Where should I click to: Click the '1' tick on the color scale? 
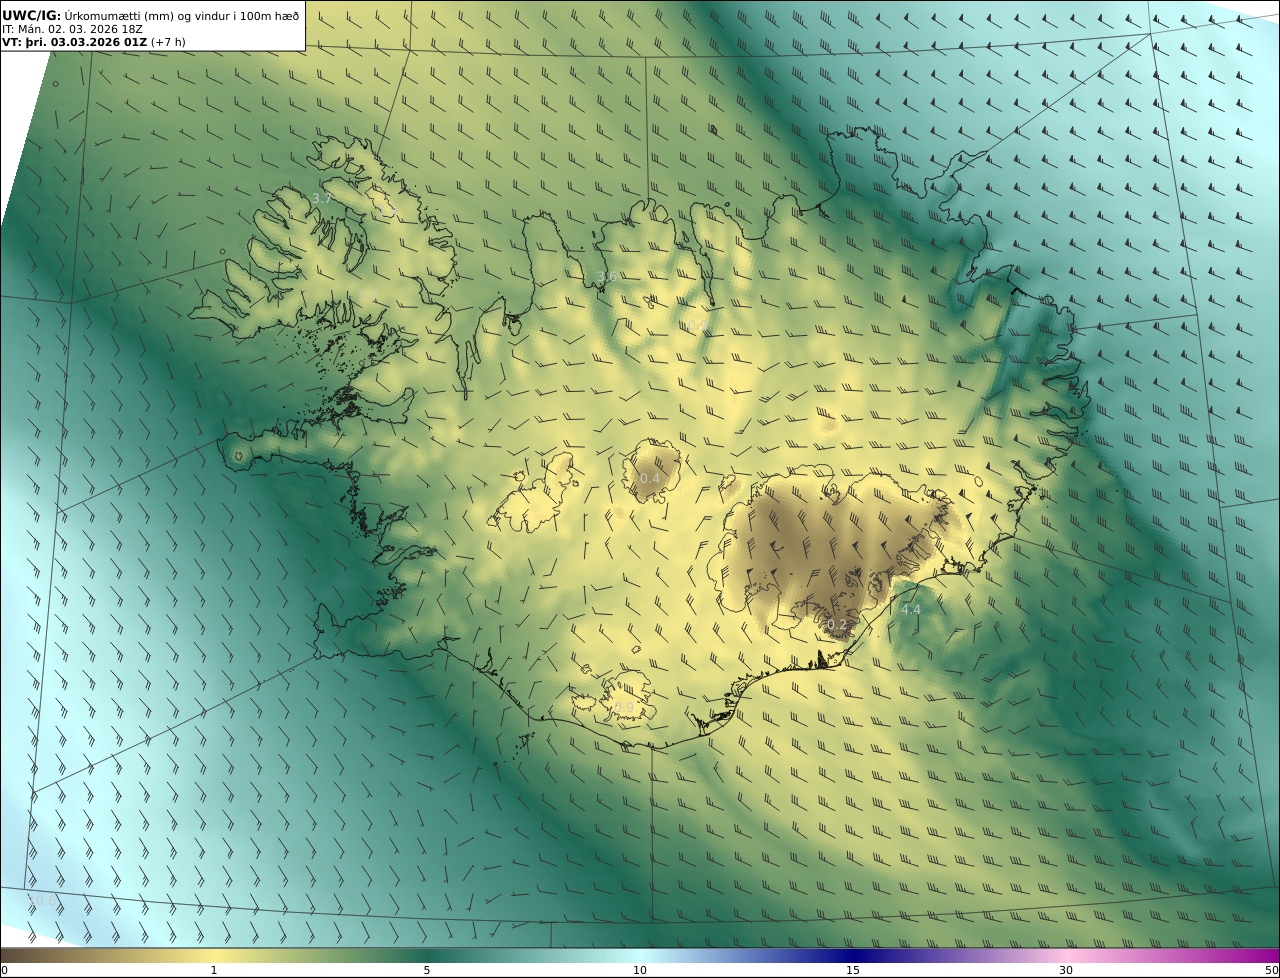(214, 970)
